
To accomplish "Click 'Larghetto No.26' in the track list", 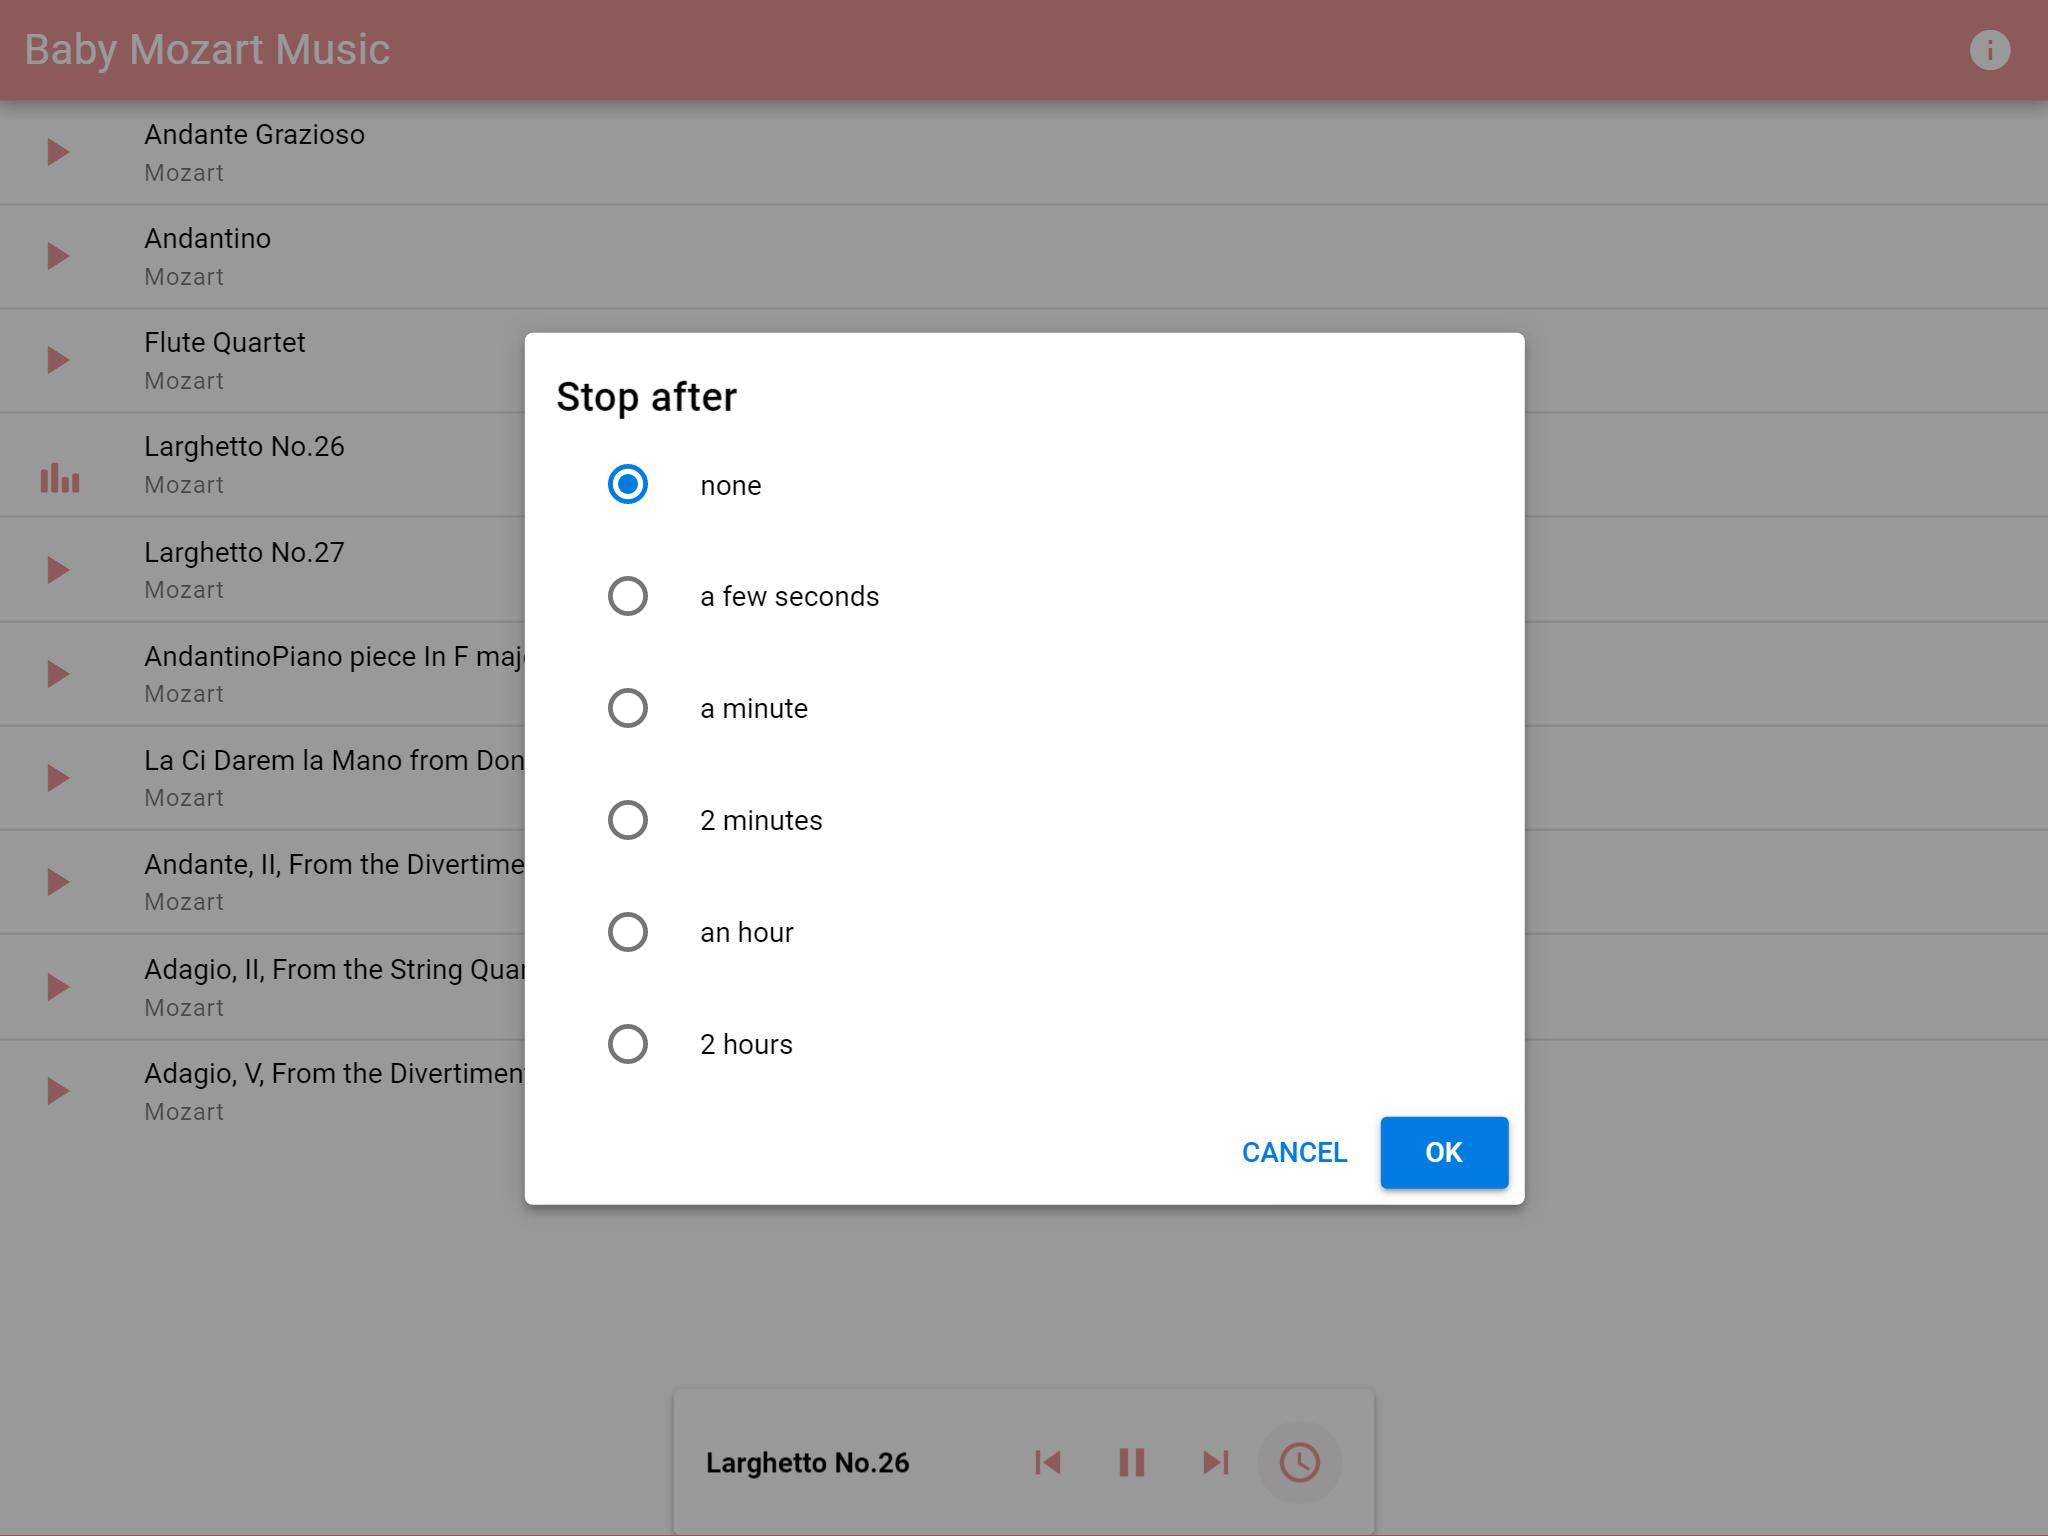I will point(244,447).
